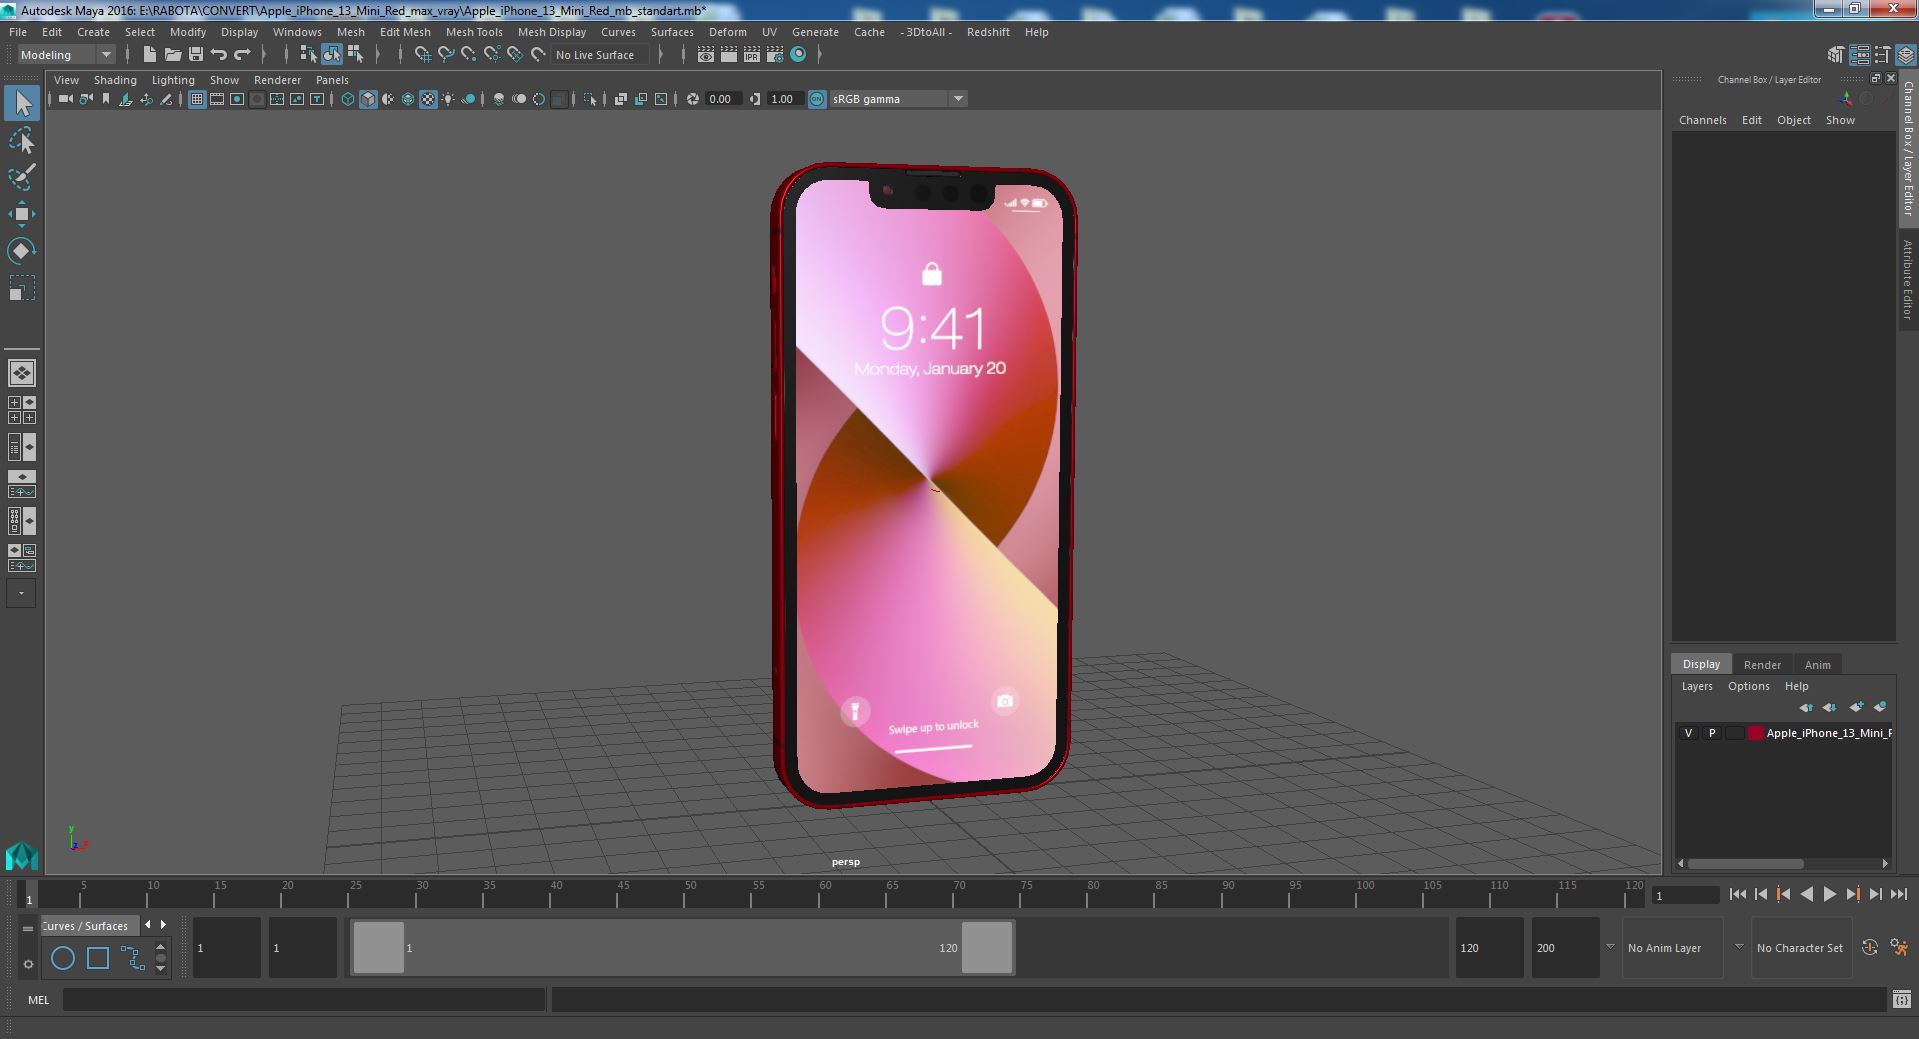This screenshot has height=1039, width=1919.
Task: Click the four view layout icon
Action: click(21, 410)
